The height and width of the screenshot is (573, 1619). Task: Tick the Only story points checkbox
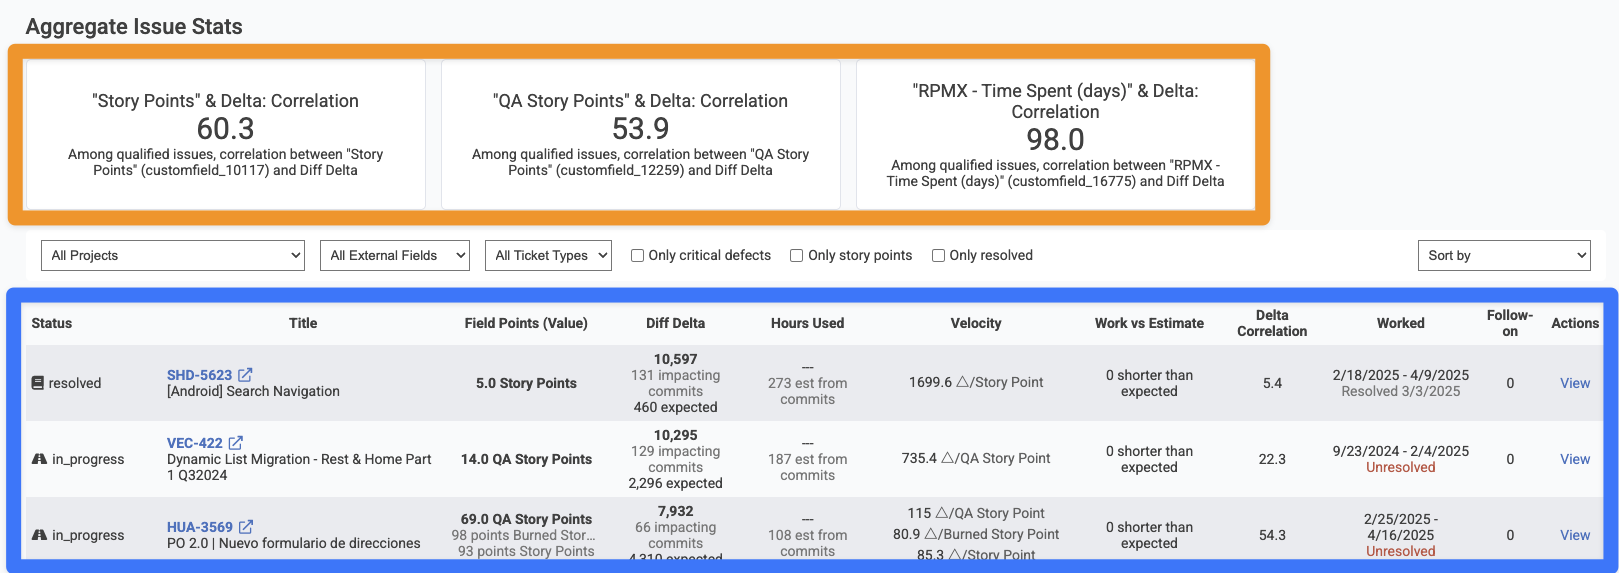click(x=797, y=256)
